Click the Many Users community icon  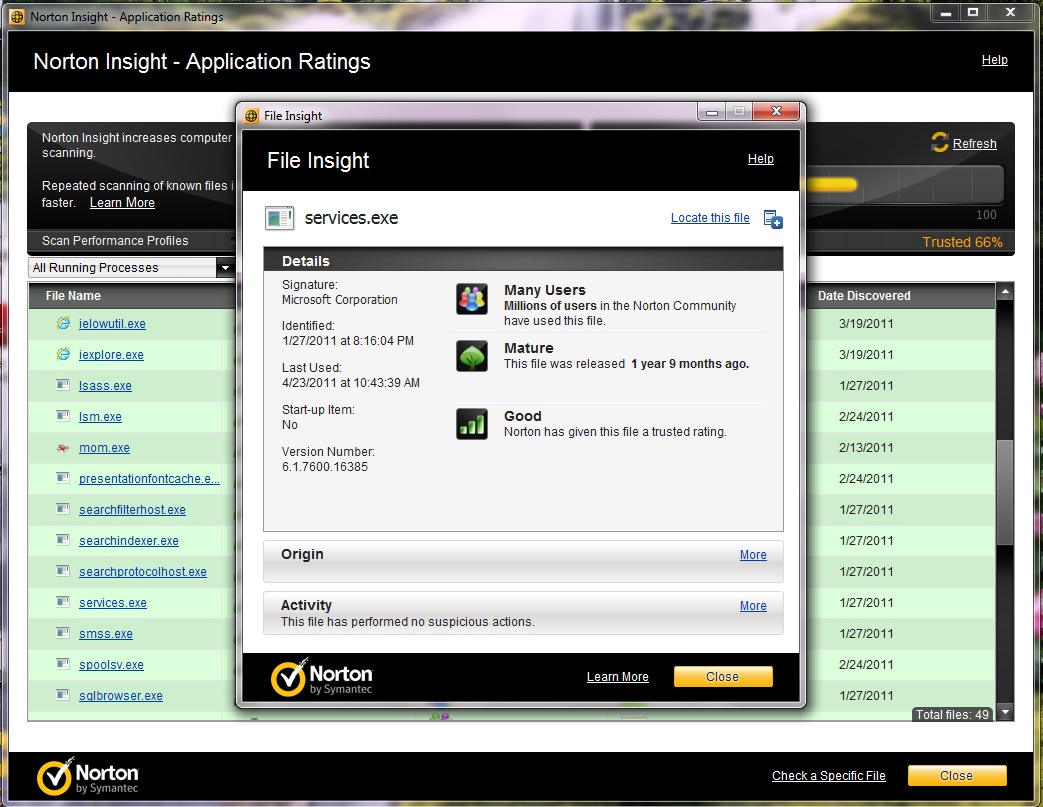pos(472,299)
